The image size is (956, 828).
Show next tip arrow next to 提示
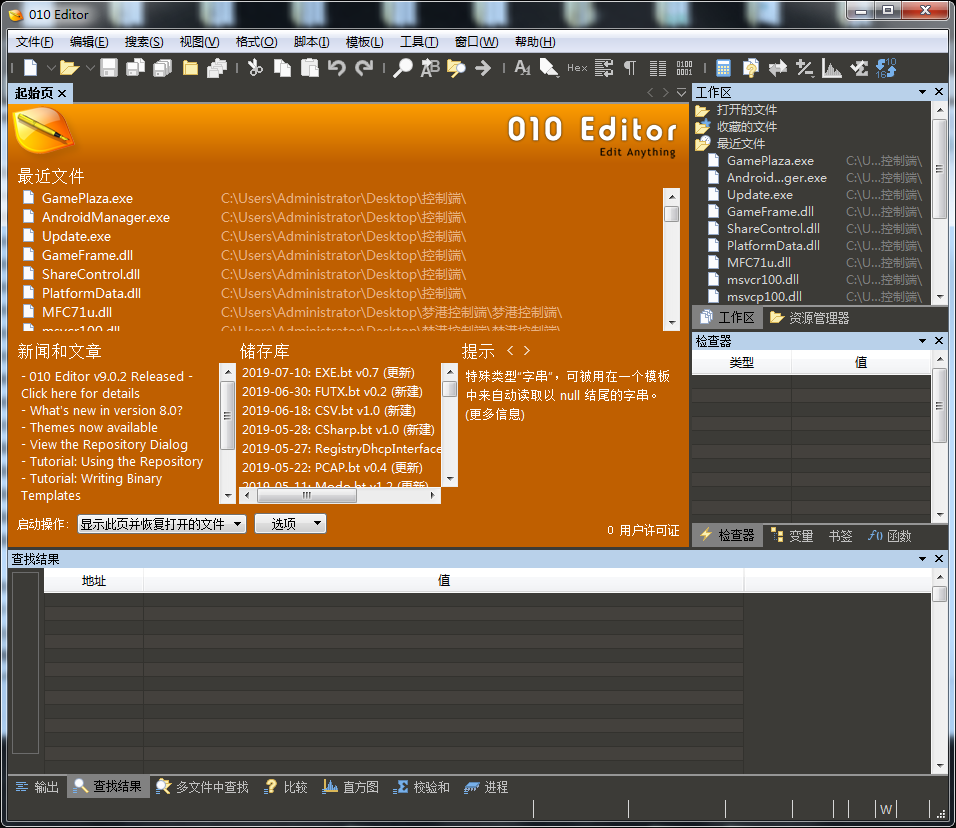pyautogui.click(x=527, y=351)
